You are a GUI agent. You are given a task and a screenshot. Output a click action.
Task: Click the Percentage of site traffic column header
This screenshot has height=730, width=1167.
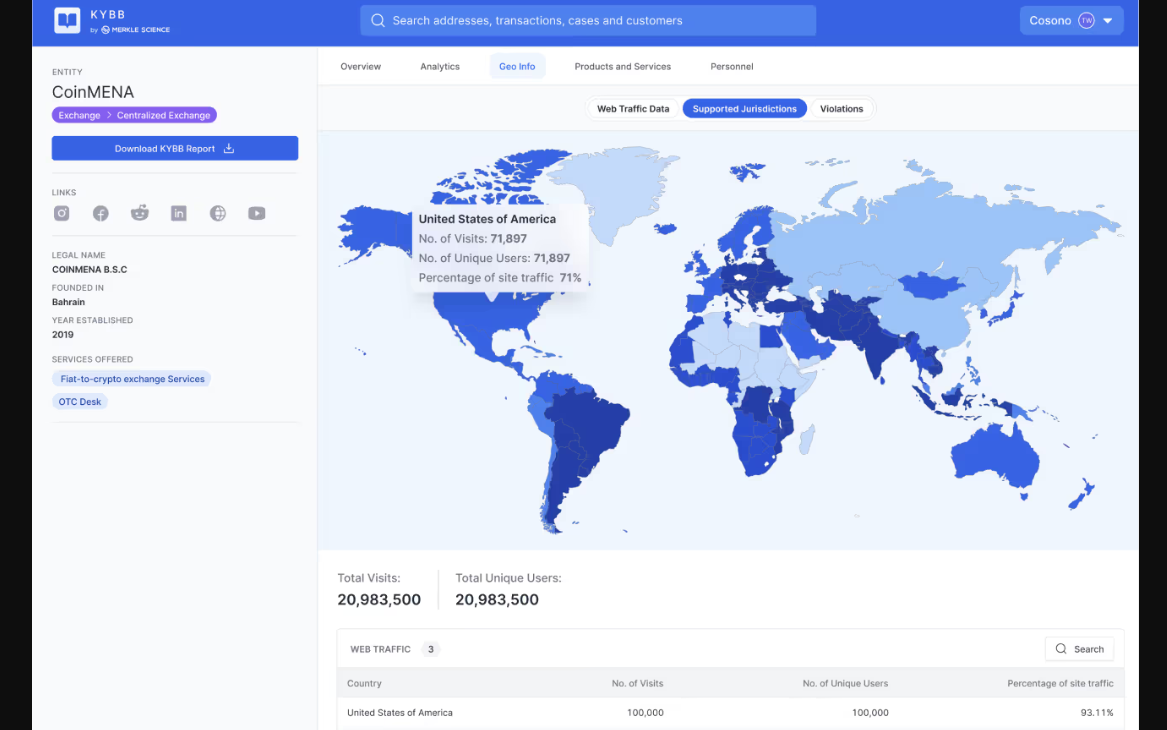1061,683
